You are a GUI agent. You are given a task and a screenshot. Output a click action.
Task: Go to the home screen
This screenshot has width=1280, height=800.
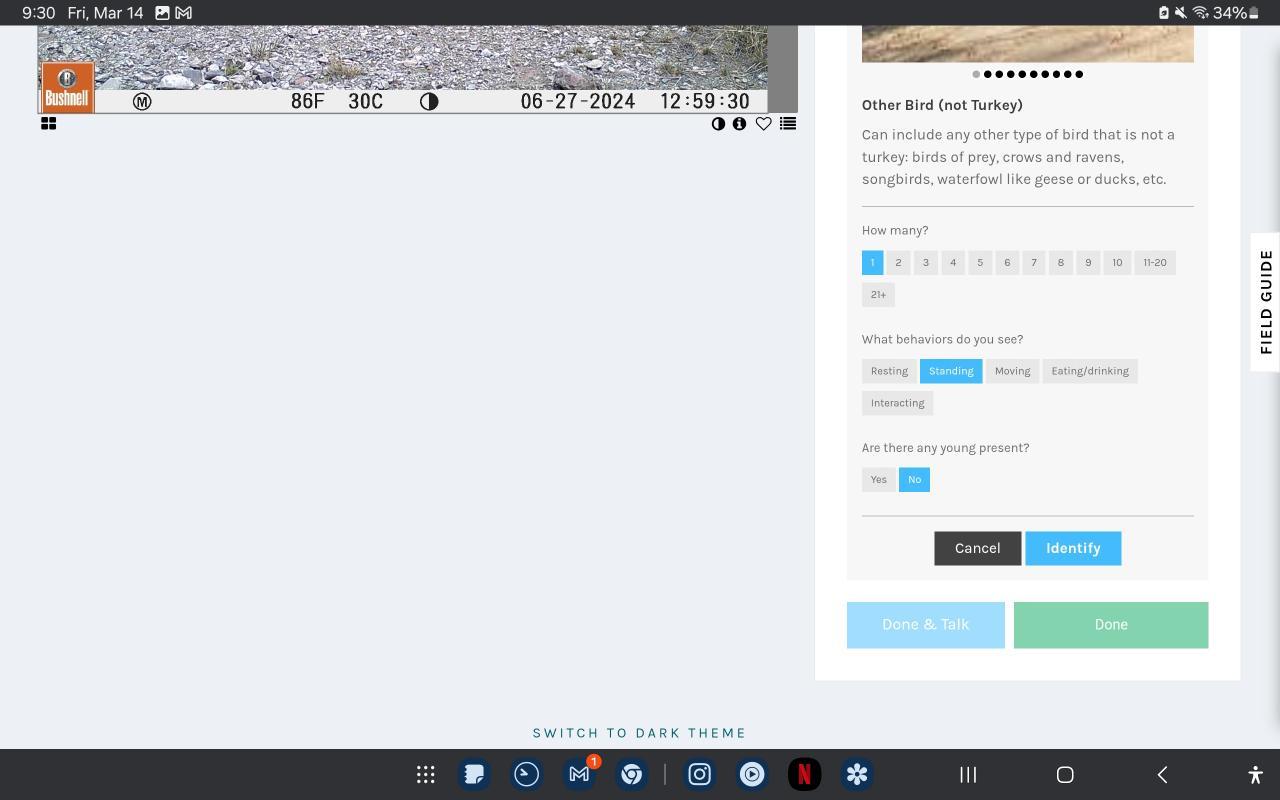point(1065,775)
